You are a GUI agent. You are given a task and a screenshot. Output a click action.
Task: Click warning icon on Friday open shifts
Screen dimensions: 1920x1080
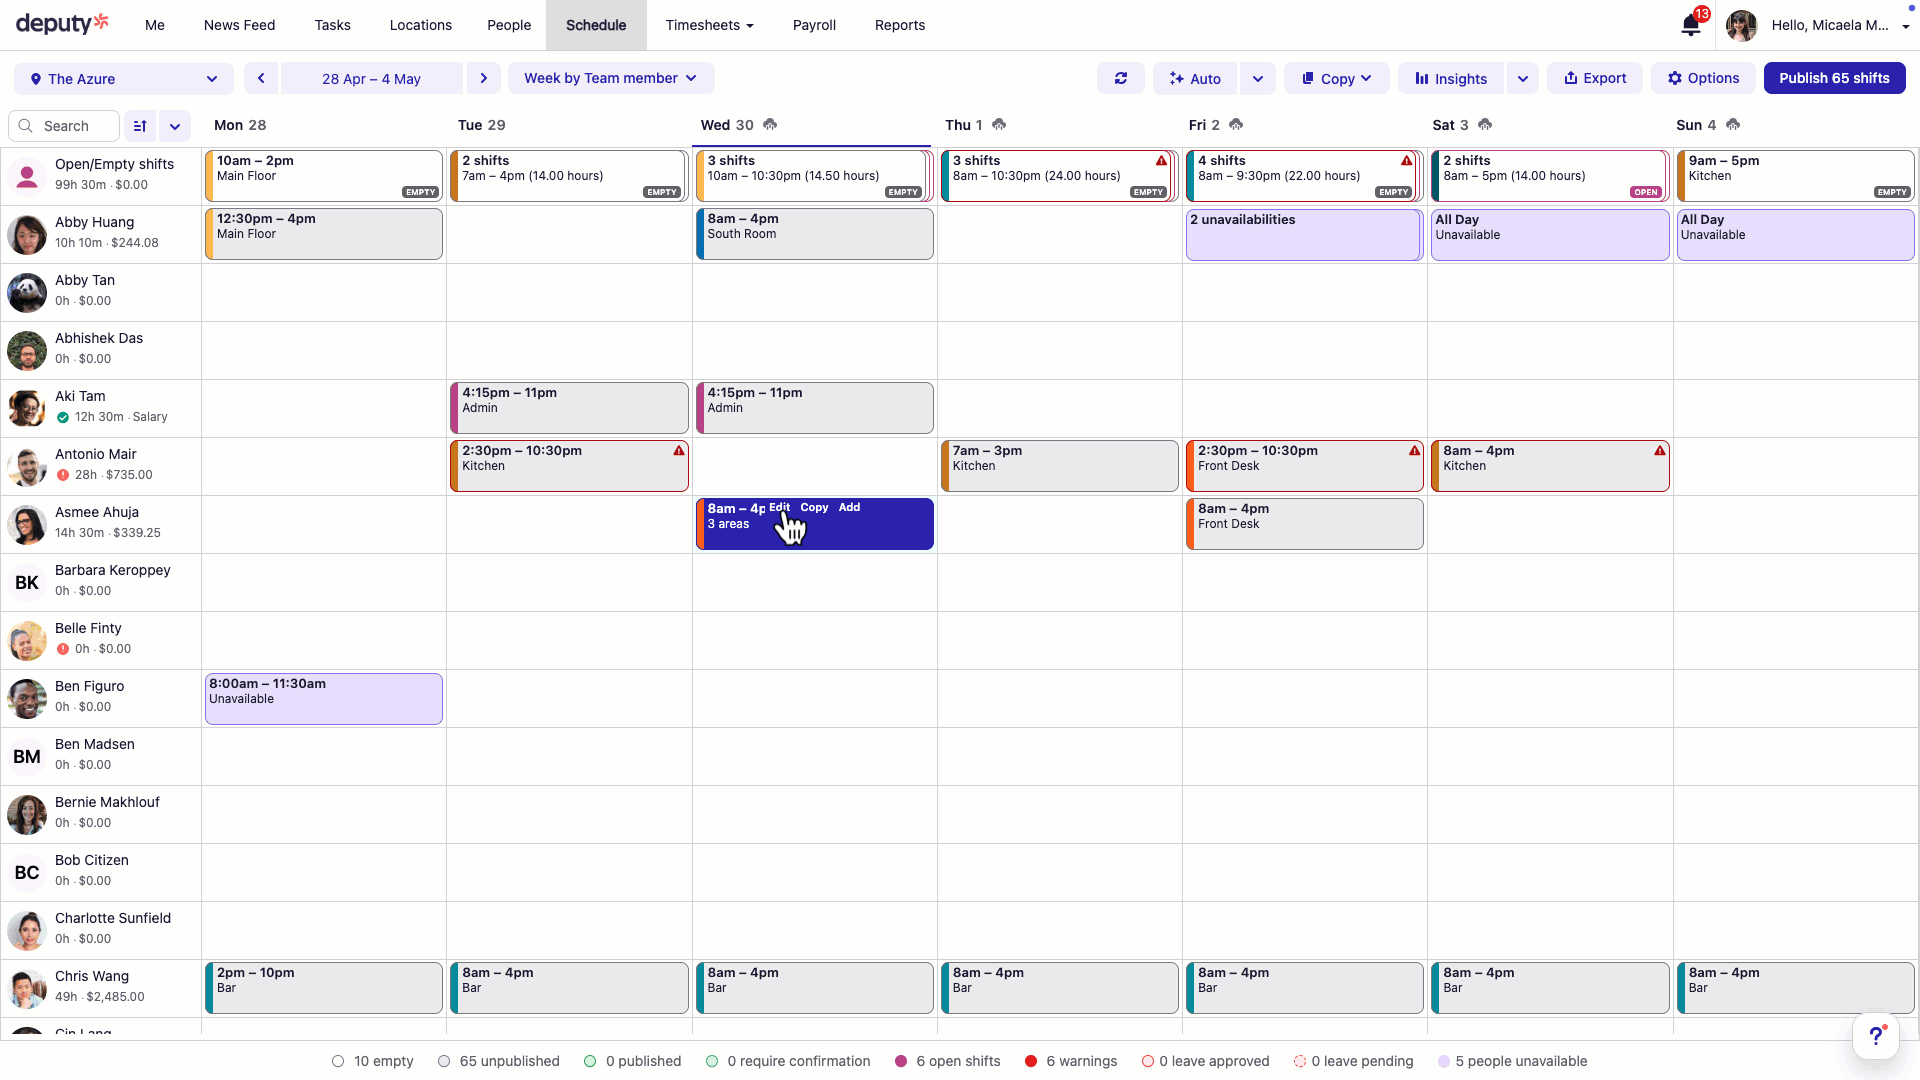[x=1407, y=161]
